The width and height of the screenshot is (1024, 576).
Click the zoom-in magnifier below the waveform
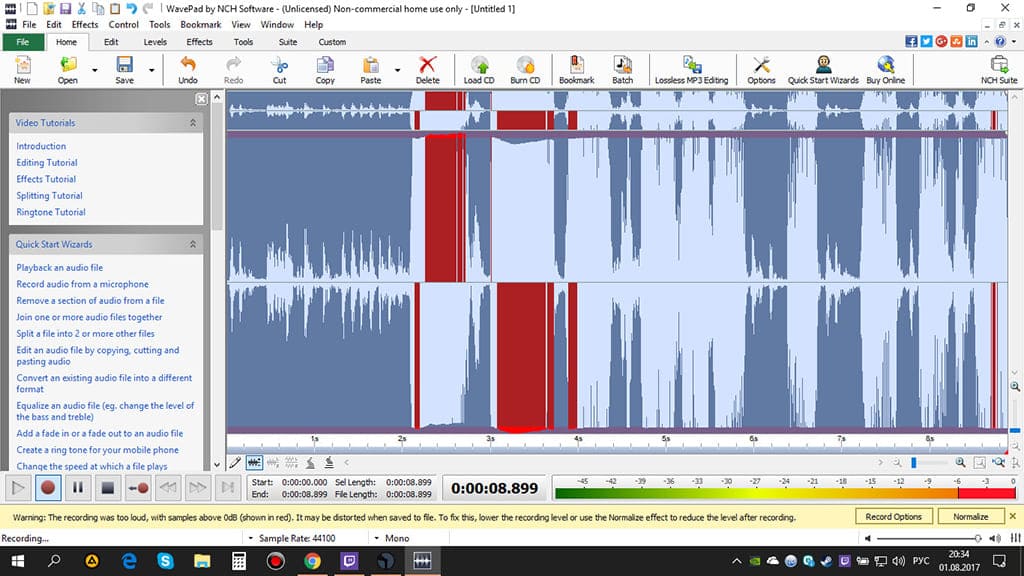click(x=960, y=462)
